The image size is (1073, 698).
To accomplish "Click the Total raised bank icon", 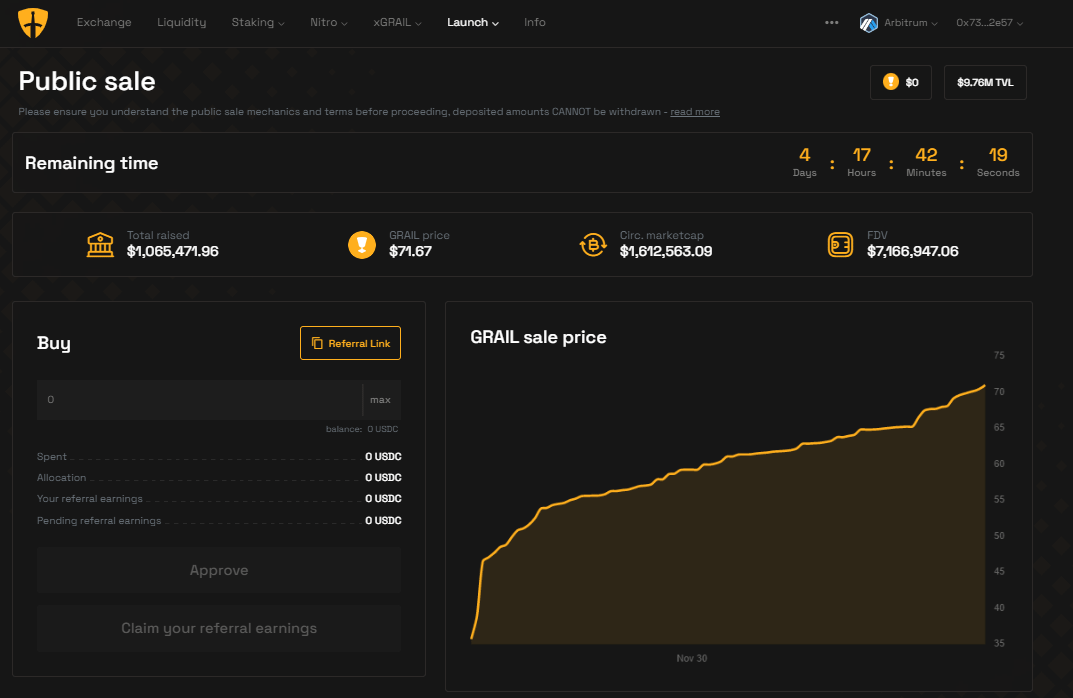I will pos(100,244).
